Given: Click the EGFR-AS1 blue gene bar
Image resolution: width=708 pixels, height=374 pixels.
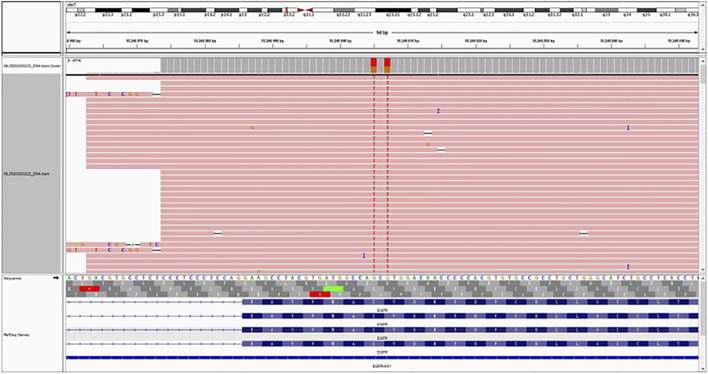Looking at the screenshot, I should 382,358.
